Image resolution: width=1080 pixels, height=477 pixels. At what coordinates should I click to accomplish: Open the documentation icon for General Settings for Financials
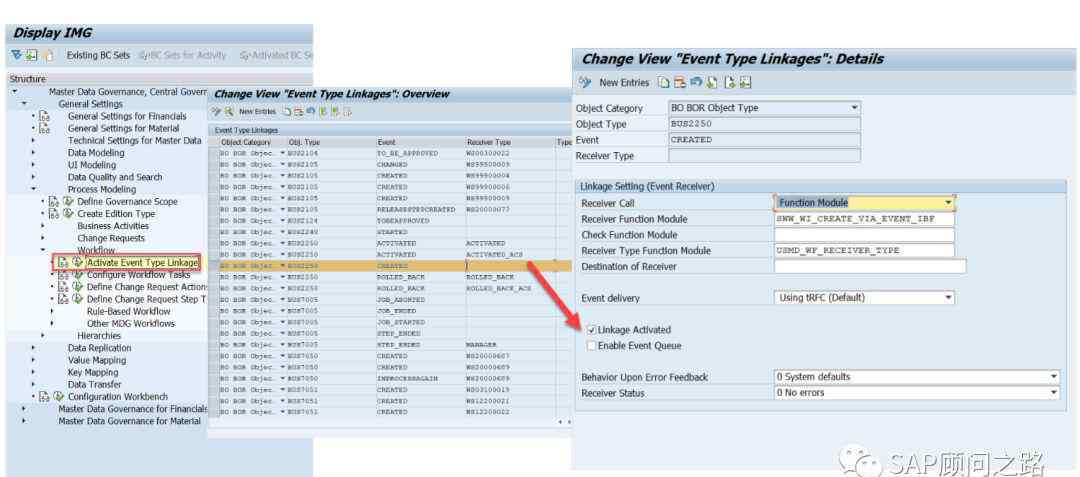(43, 116)
